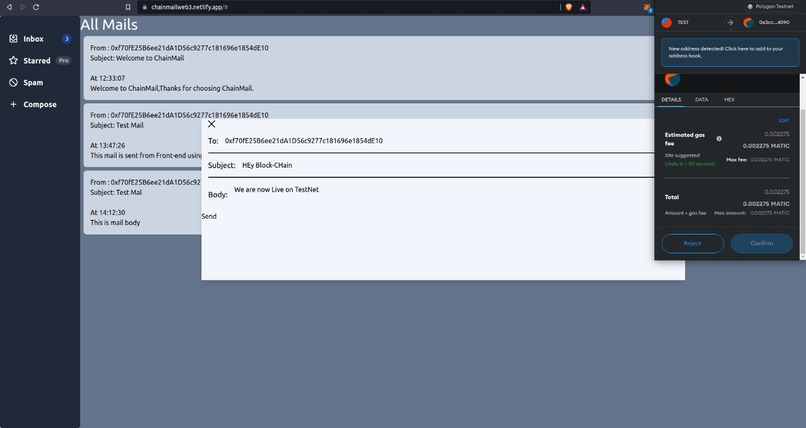This screenshot has width=806, height=428.
Task: Click the 'At 12:33:07' timestamp
Action: (x=107, y=78)
